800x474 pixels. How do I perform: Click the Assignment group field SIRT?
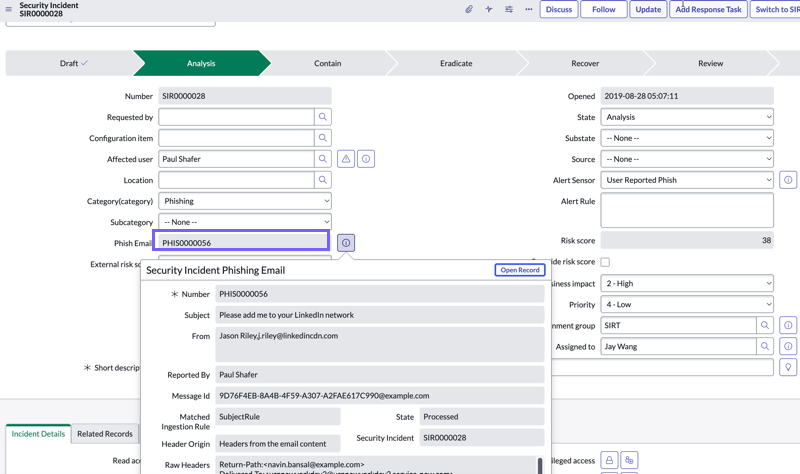(678, 325)
